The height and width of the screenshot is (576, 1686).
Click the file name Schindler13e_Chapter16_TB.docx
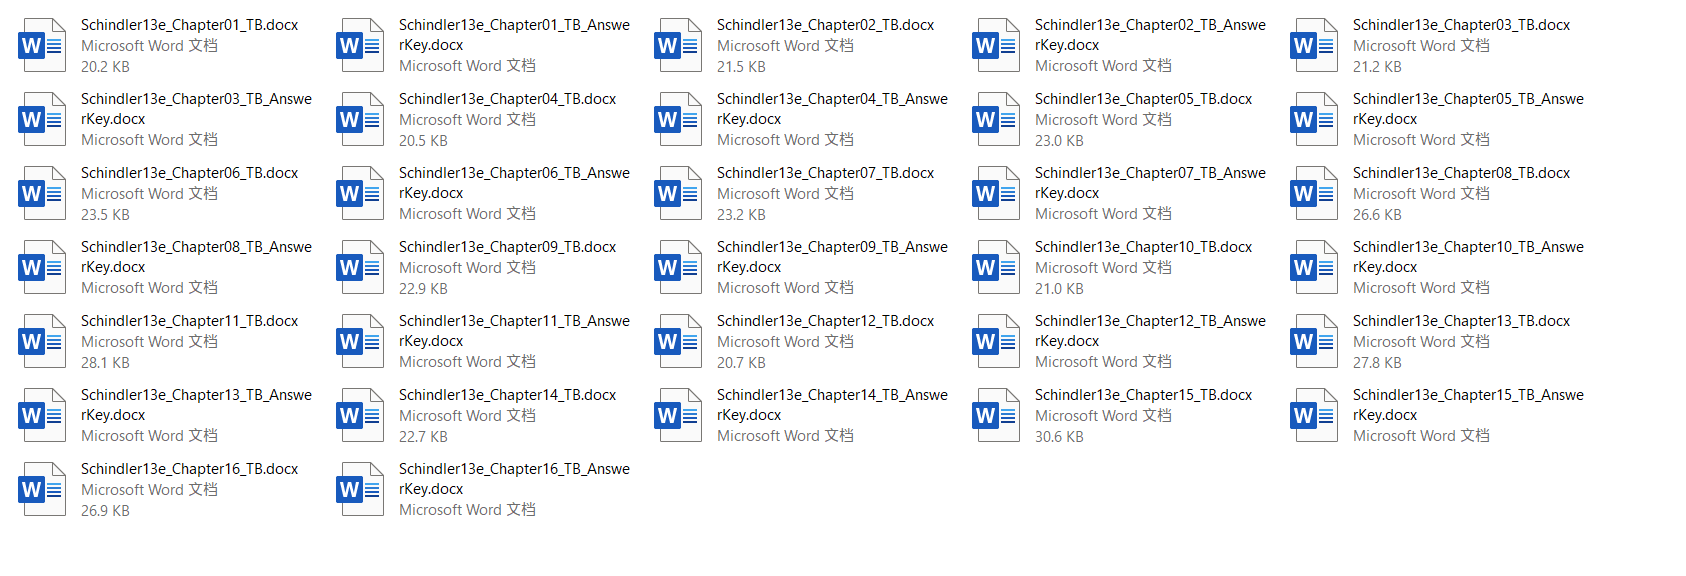[189, 469]
